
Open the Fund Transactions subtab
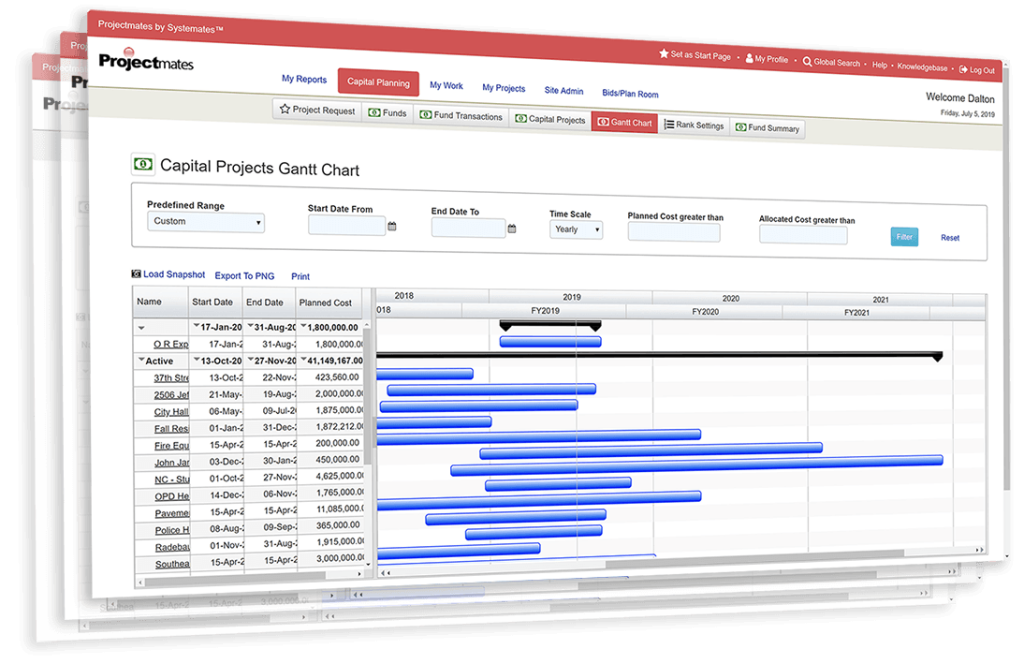point(461,116)
